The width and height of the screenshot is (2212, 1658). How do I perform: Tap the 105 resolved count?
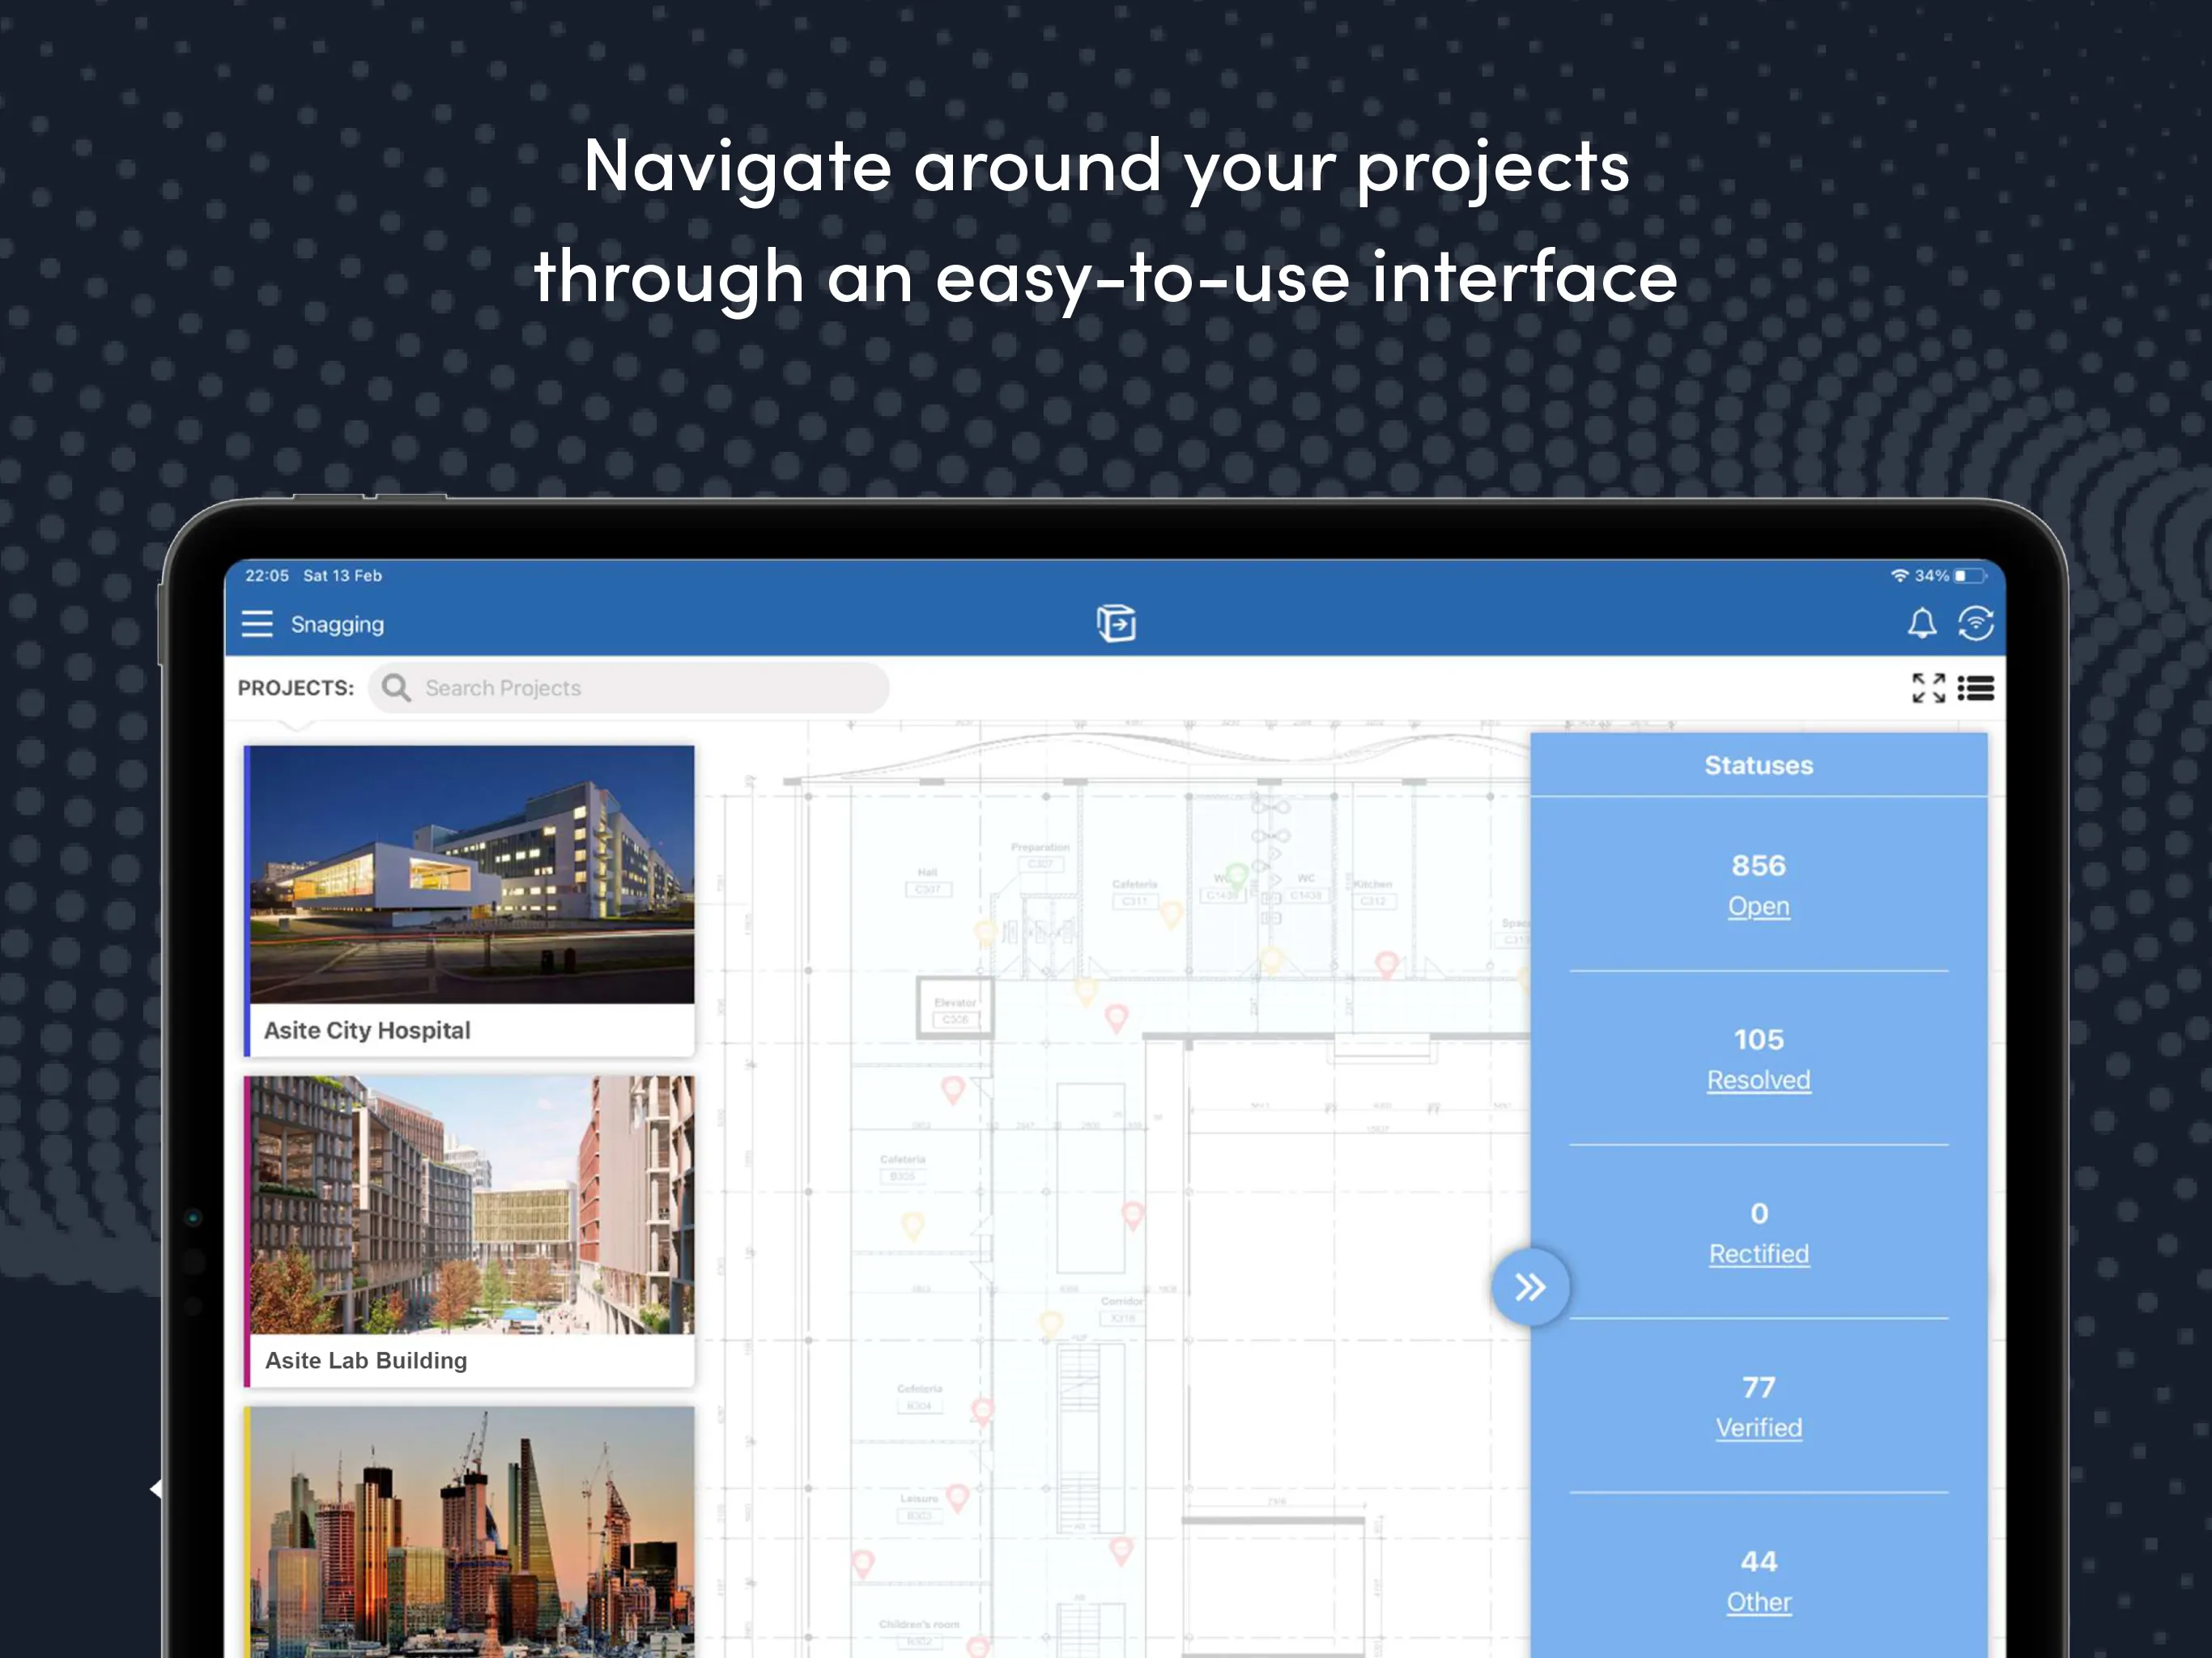1759,1039
